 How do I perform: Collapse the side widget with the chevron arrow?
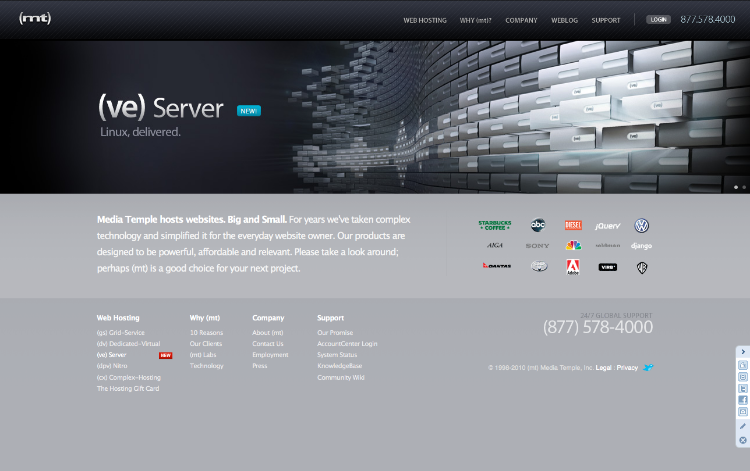743,351
